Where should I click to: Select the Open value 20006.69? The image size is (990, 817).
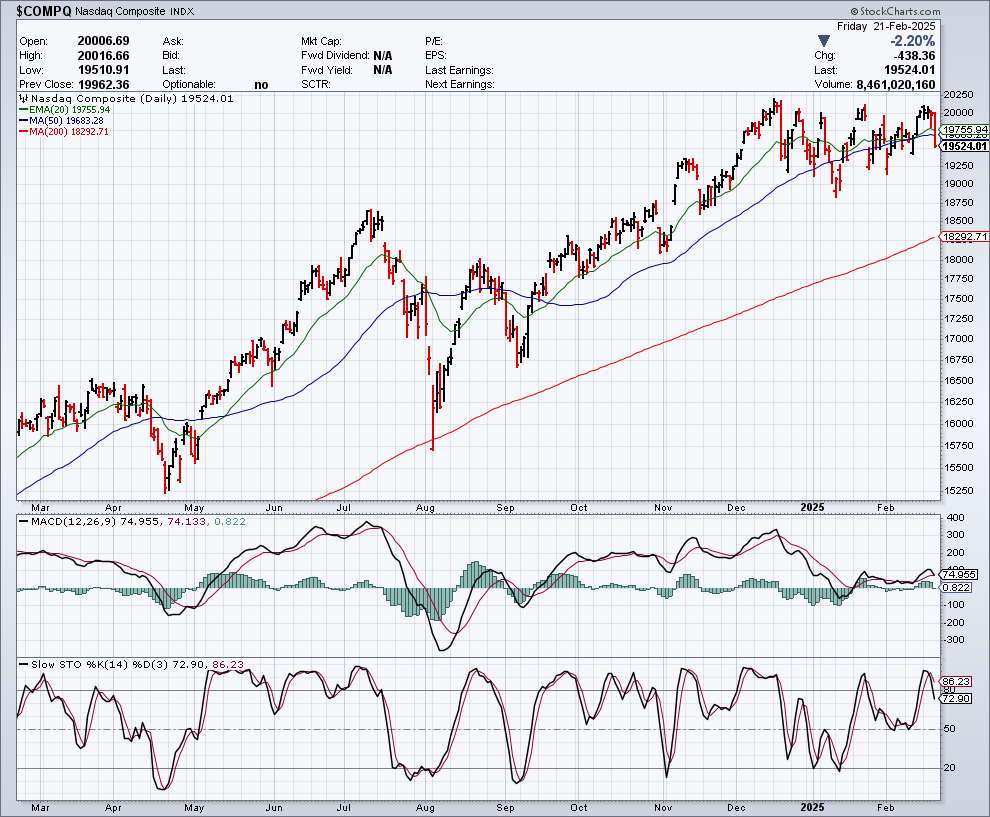click(x=104, y=41)
